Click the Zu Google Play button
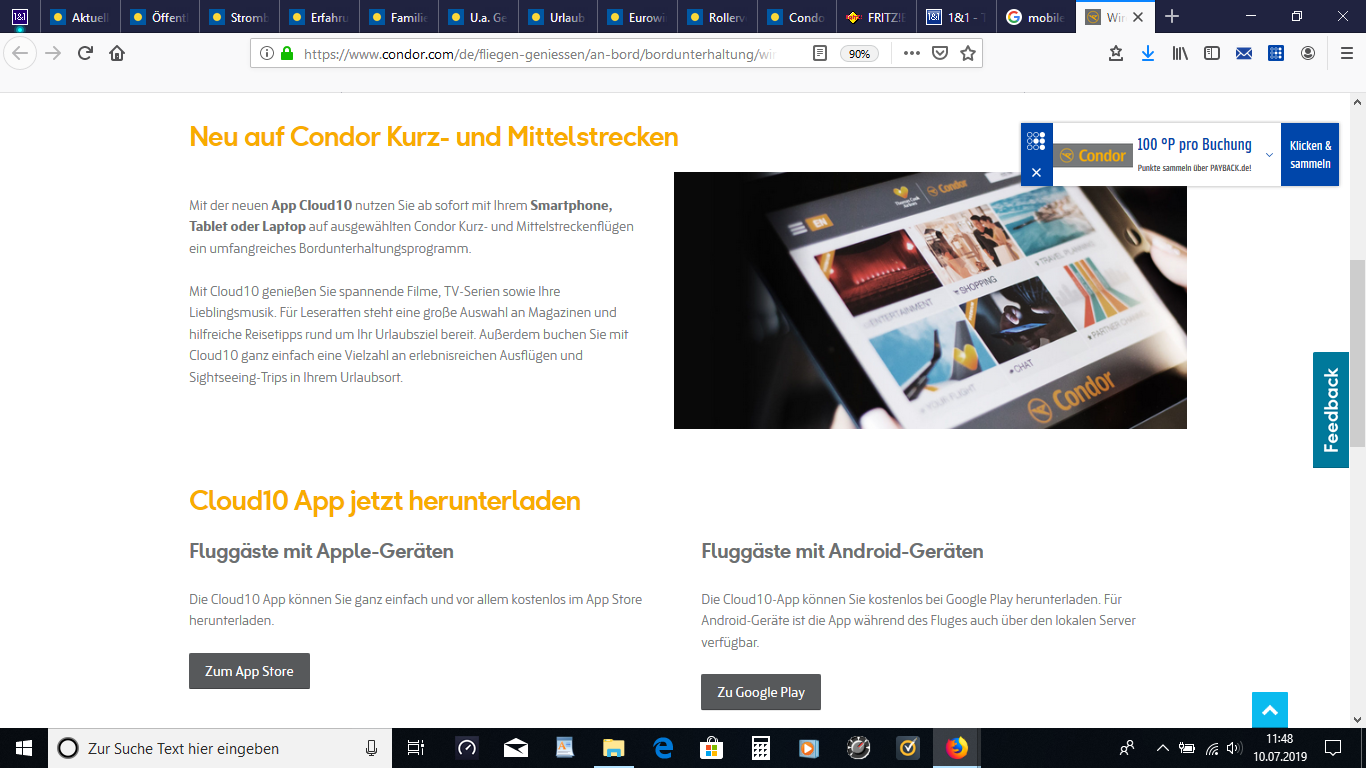This screenshot has height=768, width=1366. click(x=761, y=692)
